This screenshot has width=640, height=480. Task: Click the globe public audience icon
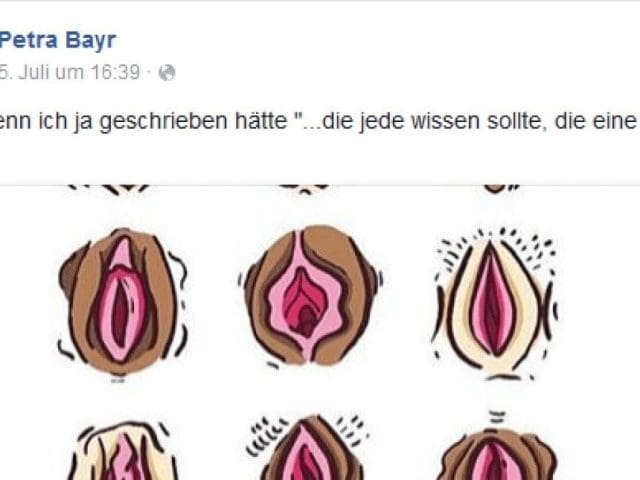167,73
